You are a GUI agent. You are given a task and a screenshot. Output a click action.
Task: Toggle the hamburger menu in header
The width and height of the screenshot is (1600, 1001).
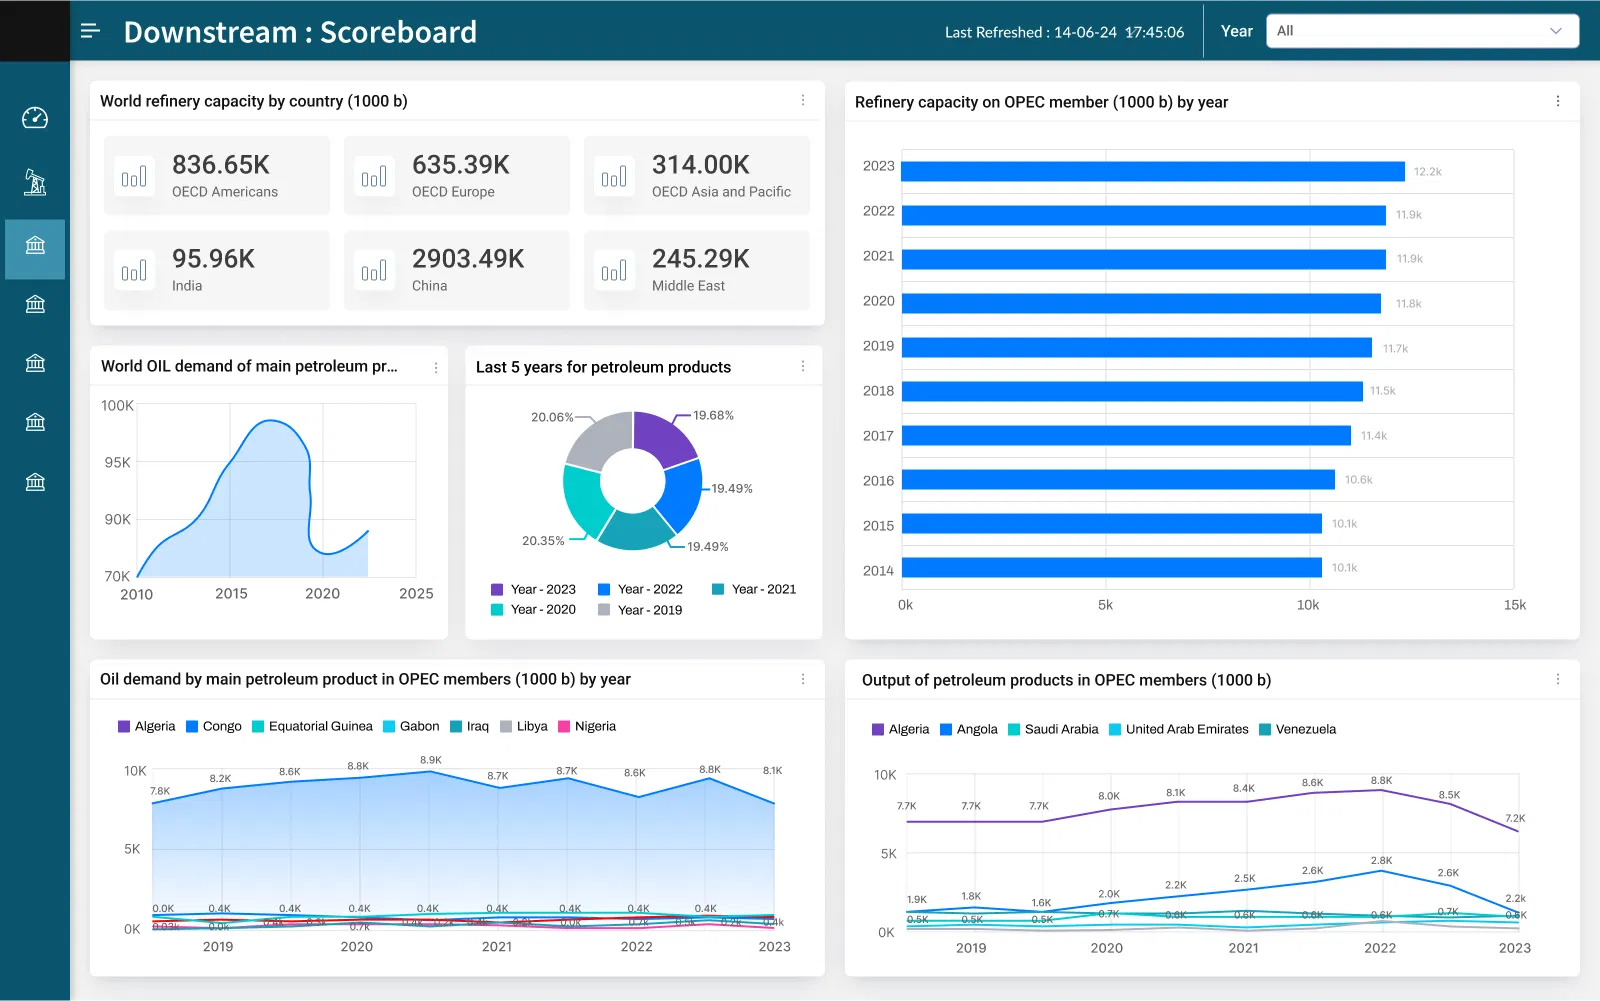pyautogui.click(x=90, y=31)
